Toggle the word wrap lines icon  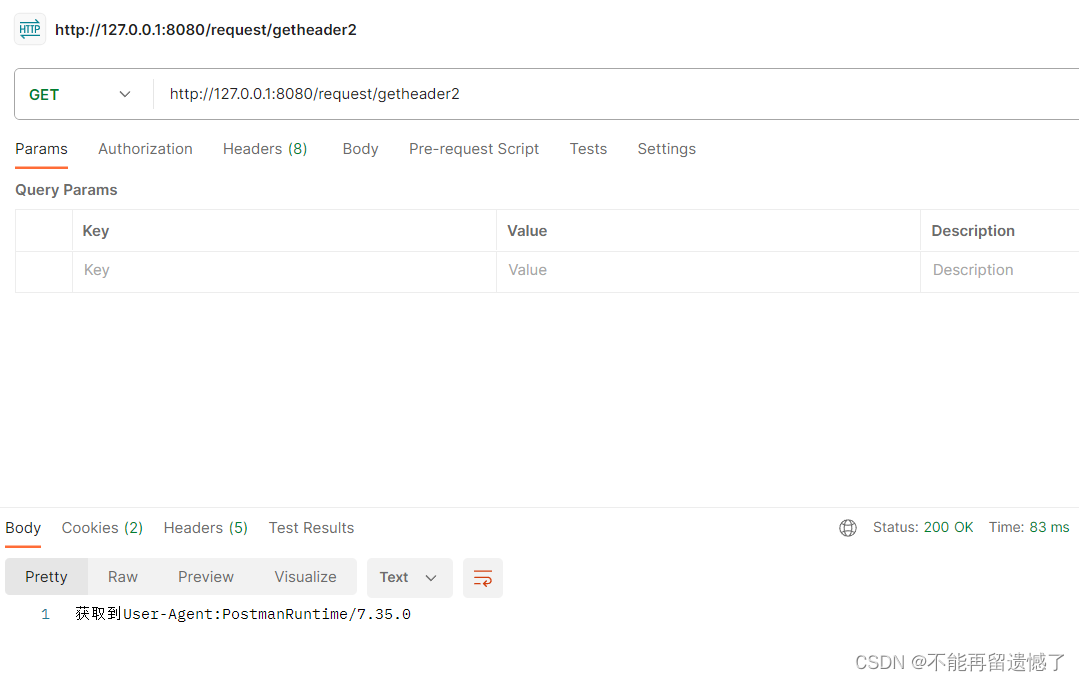[x=482, y=578]
